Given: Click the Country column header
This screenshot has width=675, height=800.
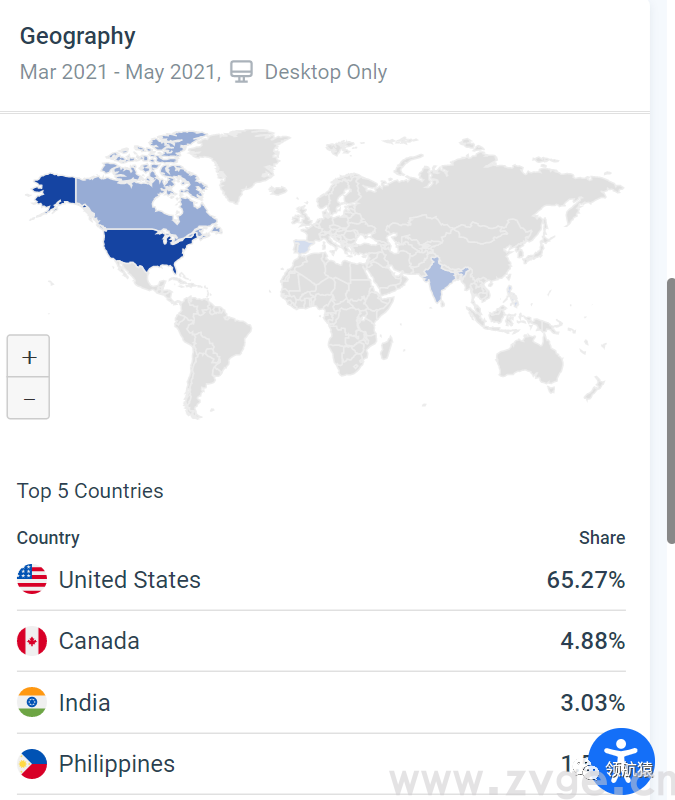Looking at the screenshot, I should point(48,538).
